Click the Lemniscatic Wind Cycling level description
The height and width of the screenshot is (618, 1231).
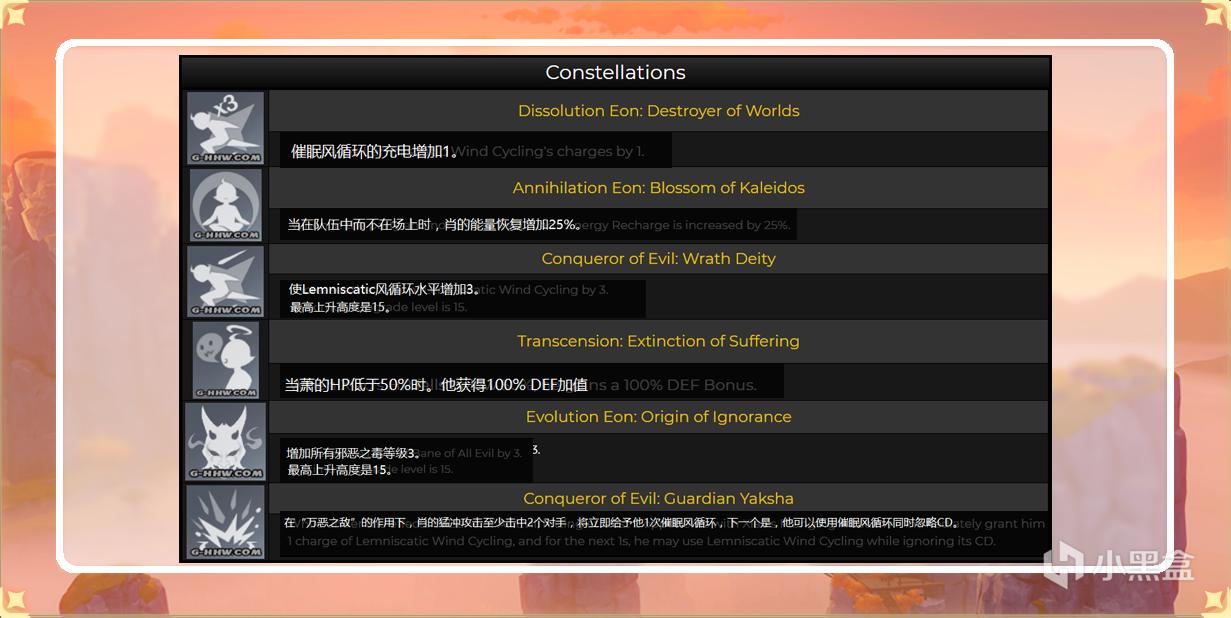tap(462, 298)
